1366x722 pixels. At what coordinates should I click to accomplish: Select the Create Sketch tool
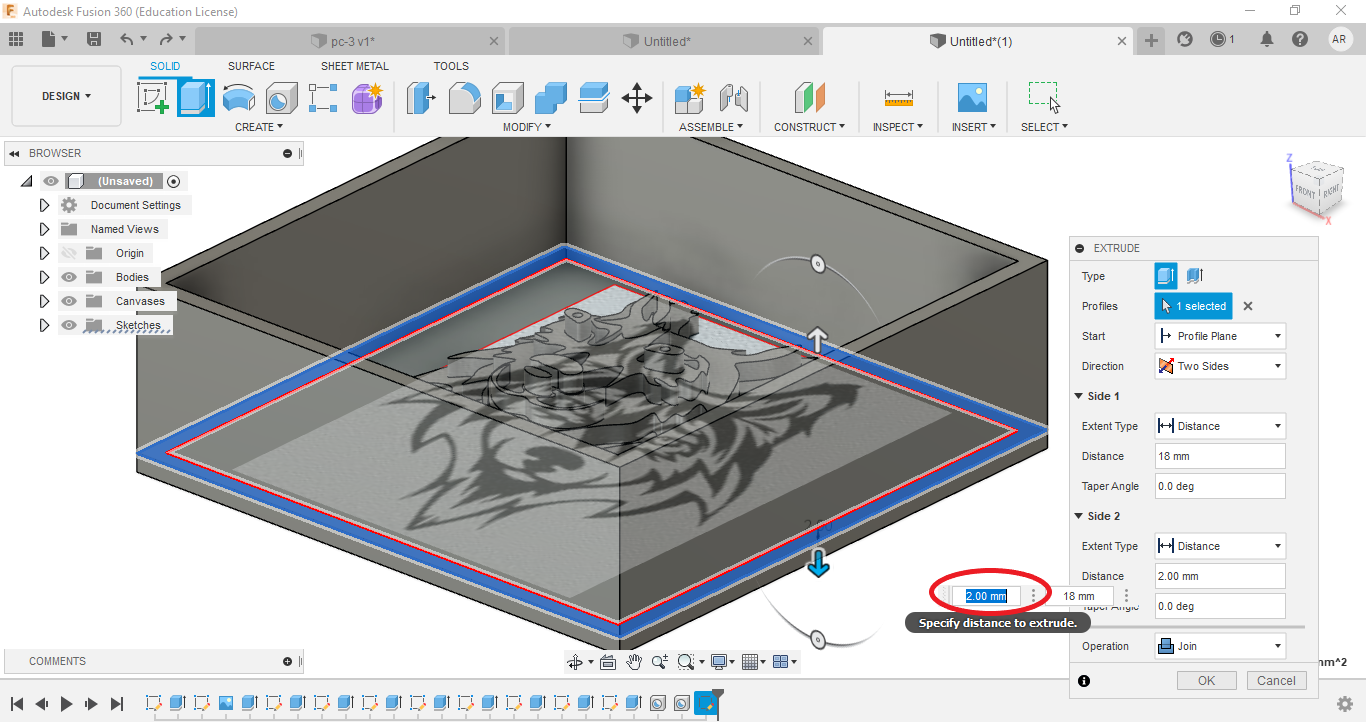pos(152,98)
